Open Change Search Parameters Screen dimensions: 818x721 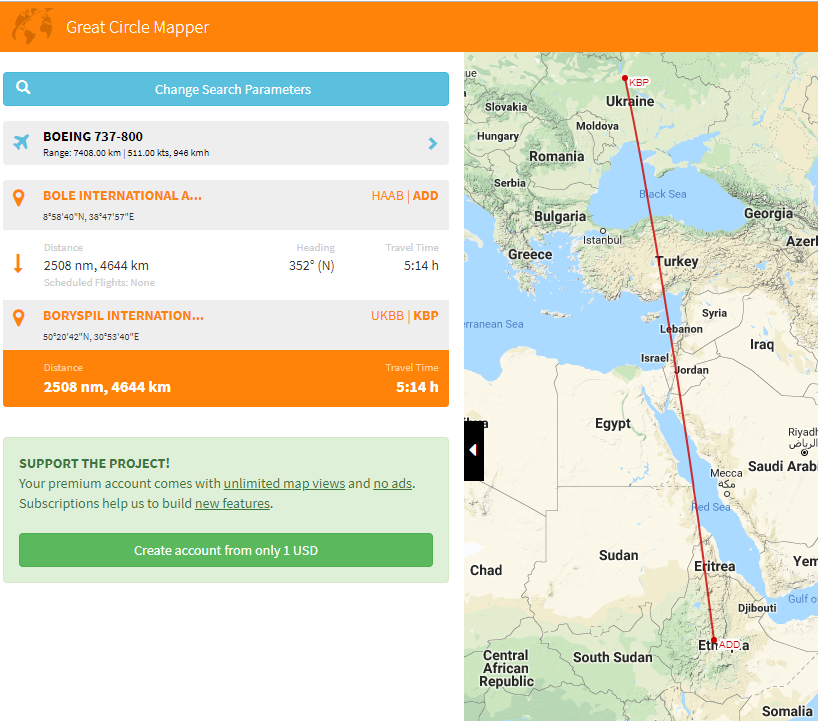(x=232, y=89)
